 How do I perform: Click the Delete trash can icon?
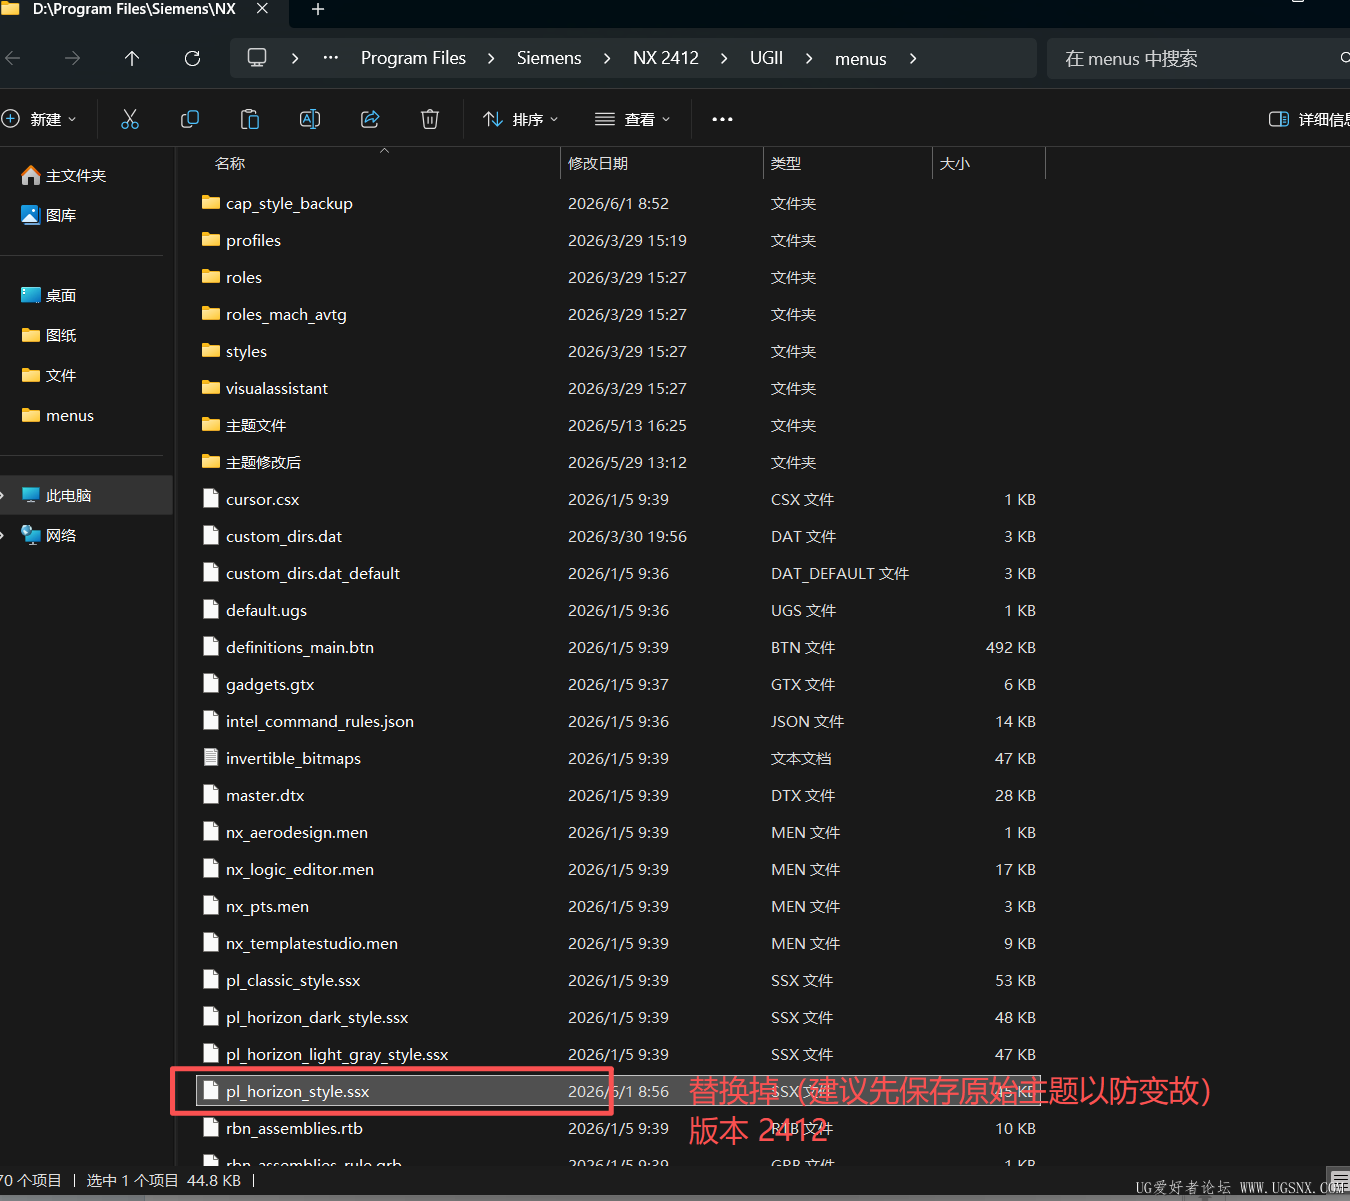coord(430,119)
